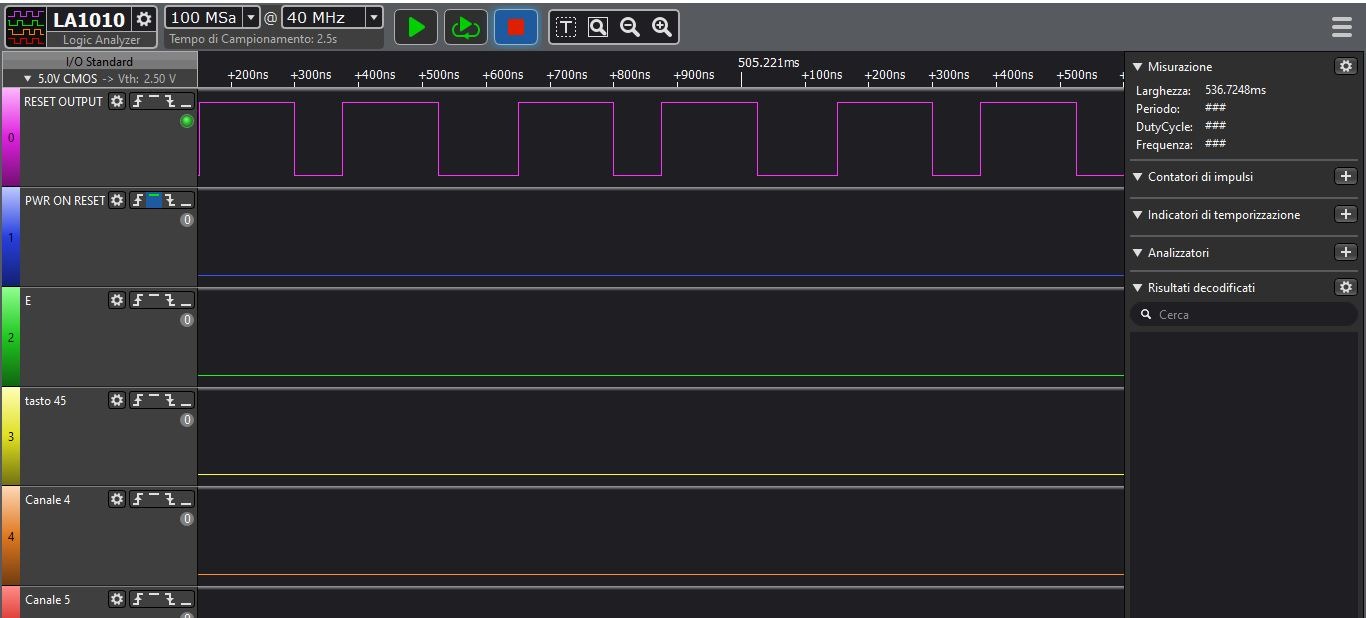Set high level trigger on tasto 45
The image size is (1366, 618).
(154, 400)
